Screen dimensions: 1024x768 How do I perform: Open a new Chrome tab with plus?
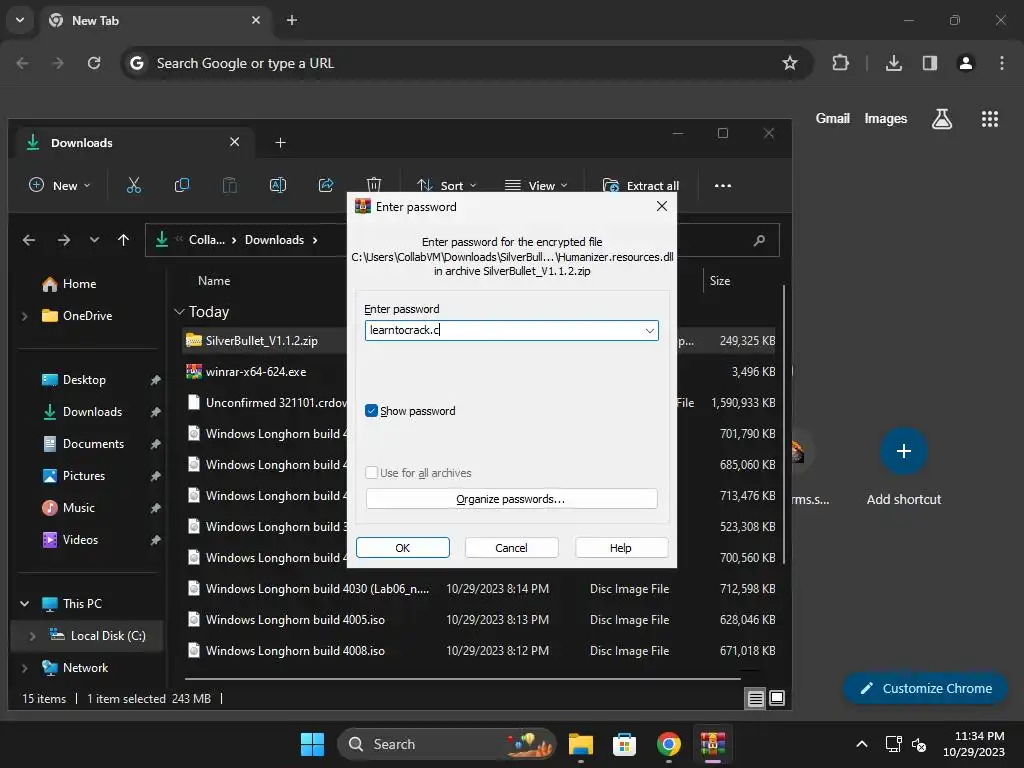pos(292,20)
